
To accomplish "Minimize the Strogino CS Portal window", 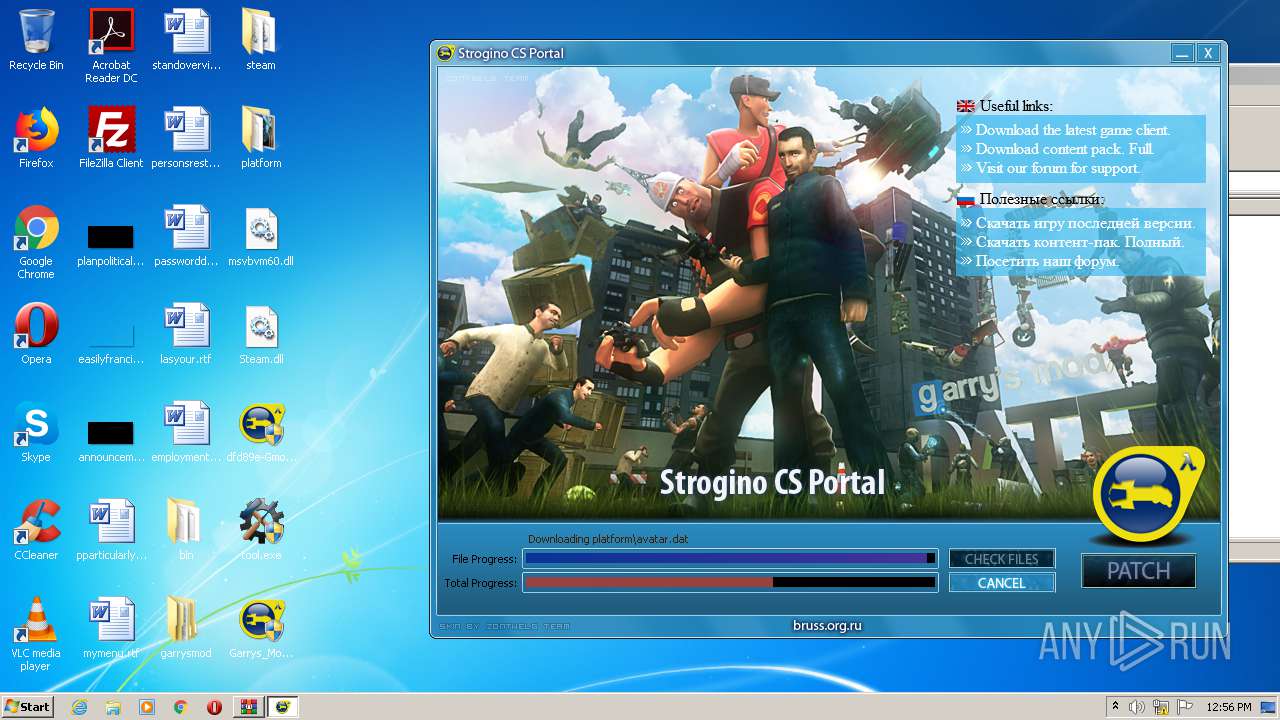I will 1182,53.
